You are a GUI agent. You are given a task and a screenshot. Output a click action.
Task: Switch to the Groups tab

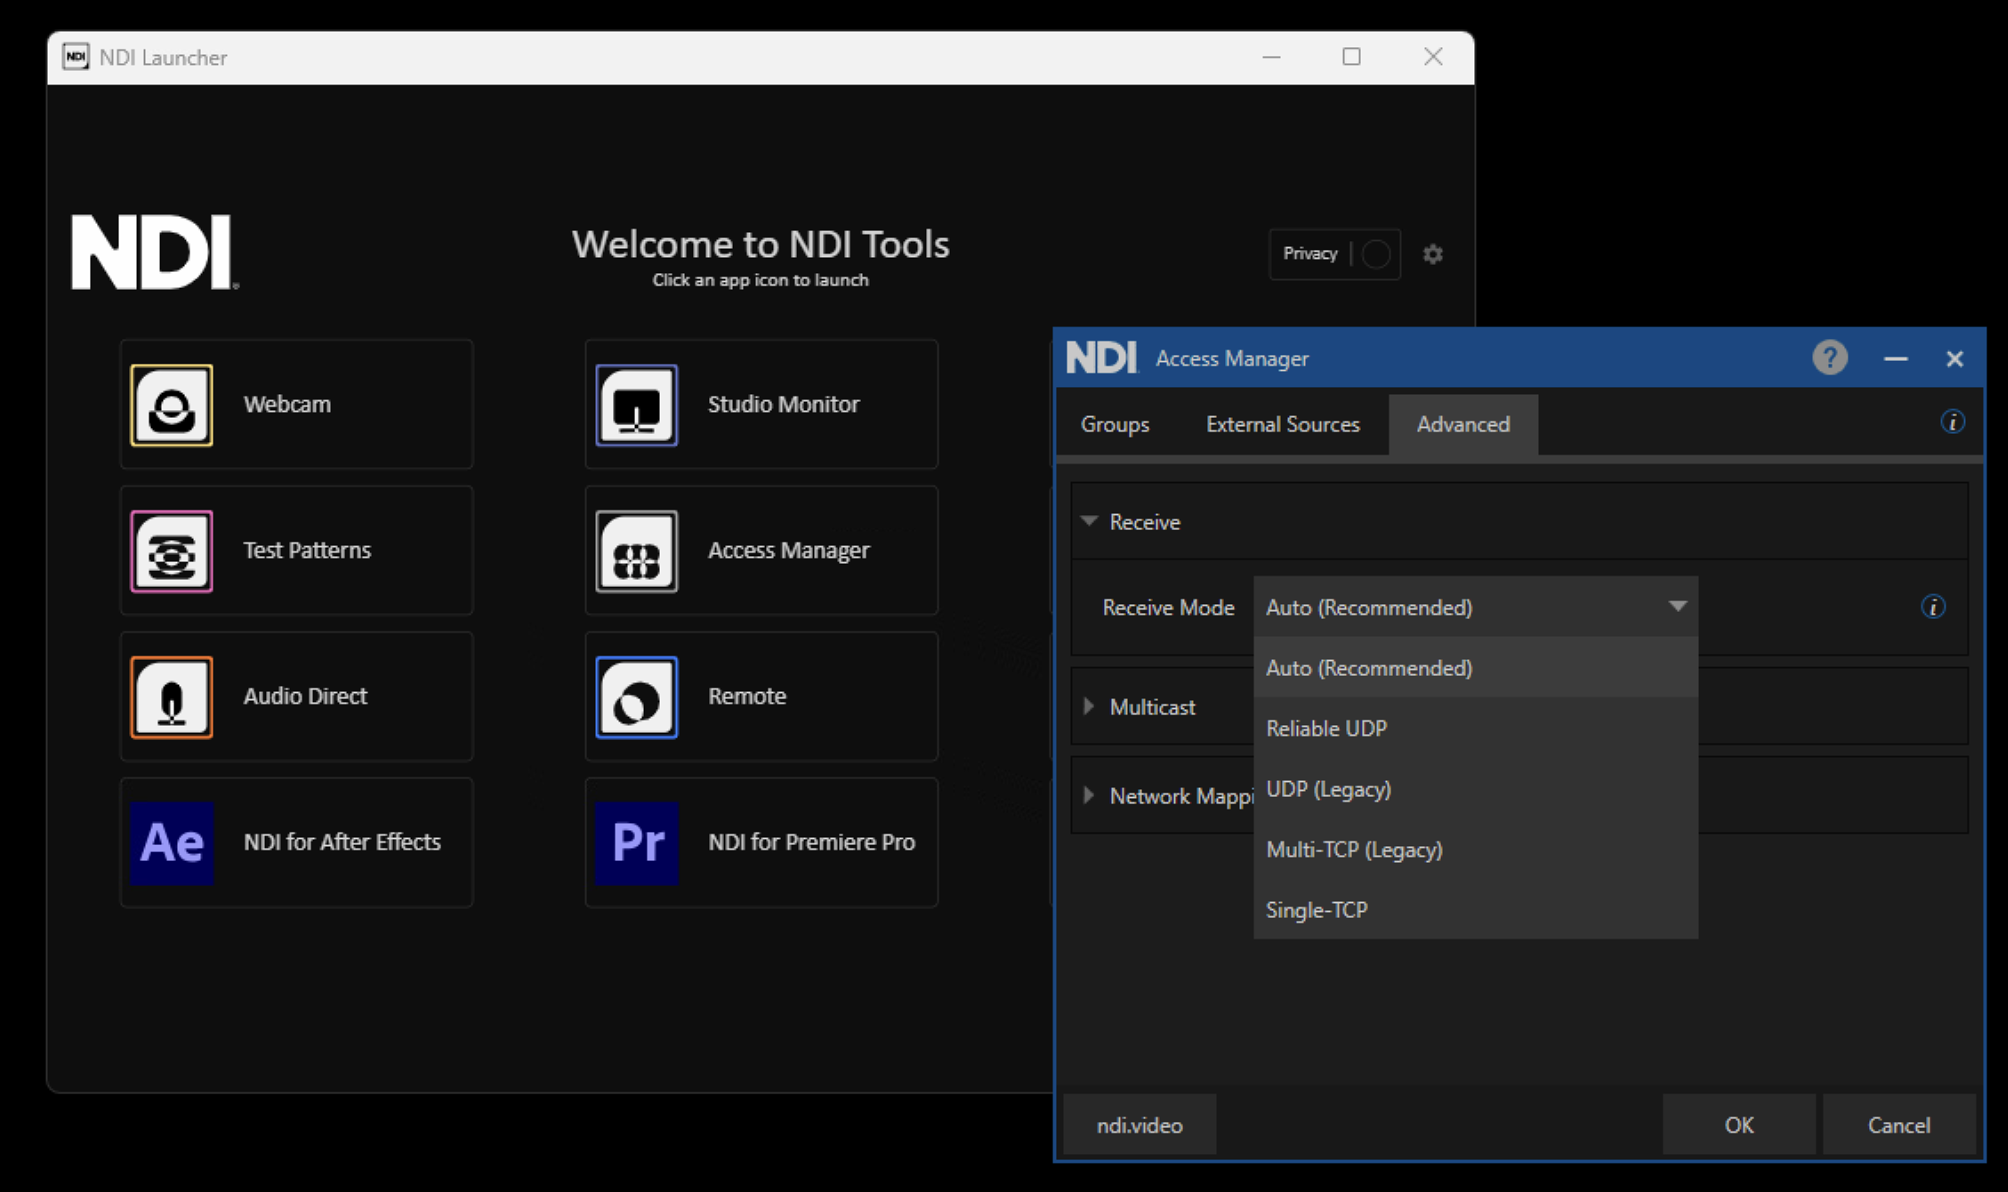1115,424
